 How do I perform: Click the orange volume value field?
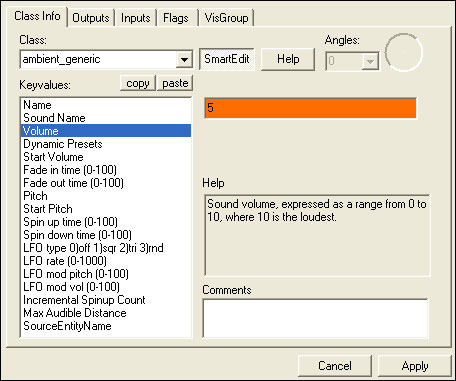(x=311, y=108)
